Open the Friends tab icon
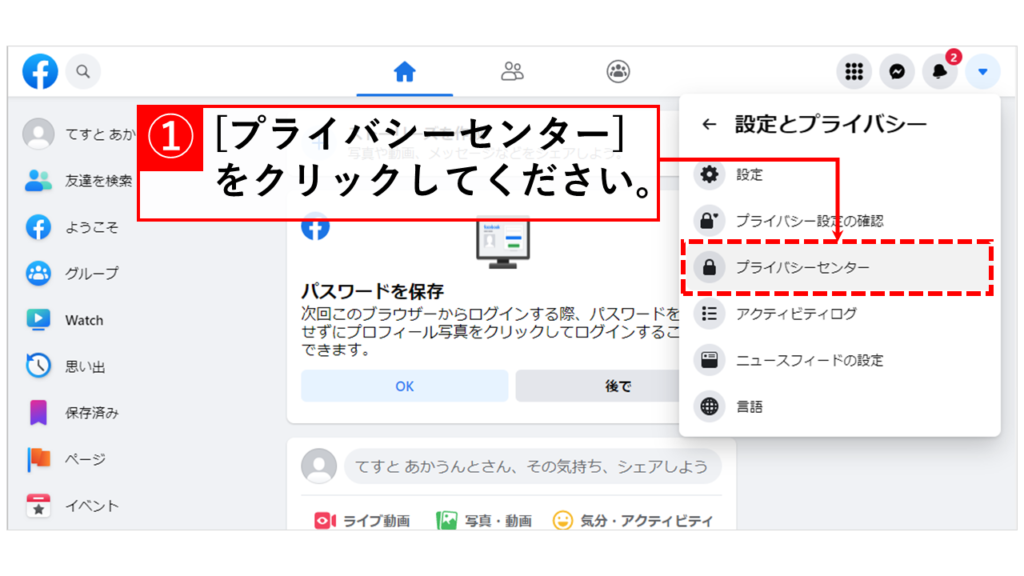1024x576 pixels. click(x=512, y=71)
